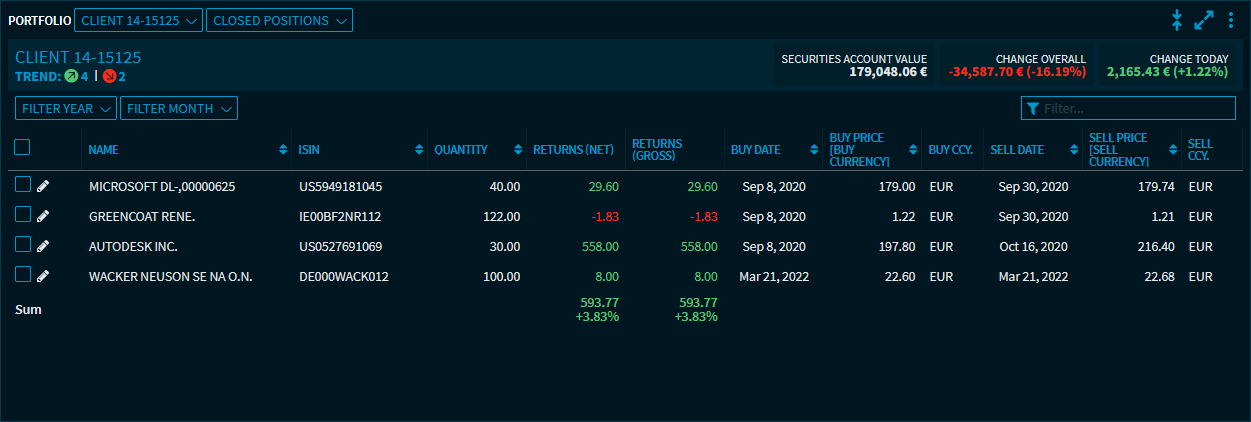This screenshot has height=422, width=1251.
Task: Sort by Returns (Net) column header
Action: coord(572,150)
